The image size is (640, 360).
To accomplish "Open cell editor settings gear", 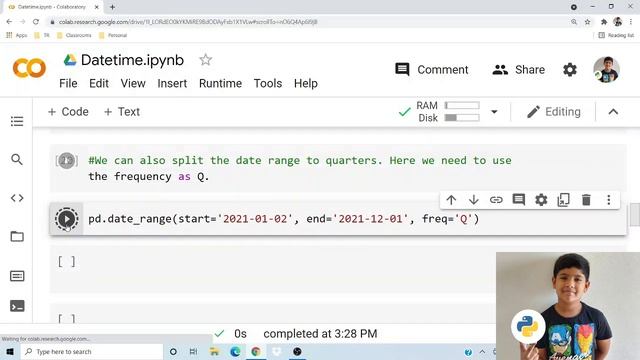I will 541,200.
